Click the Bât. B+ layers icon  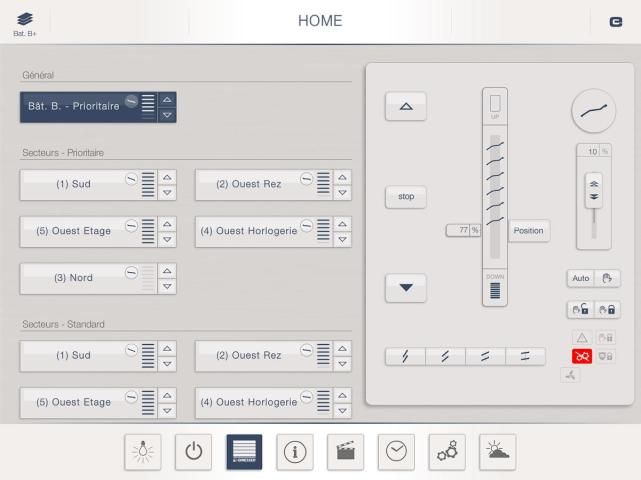pyautogui.click(x=22, y=21)
